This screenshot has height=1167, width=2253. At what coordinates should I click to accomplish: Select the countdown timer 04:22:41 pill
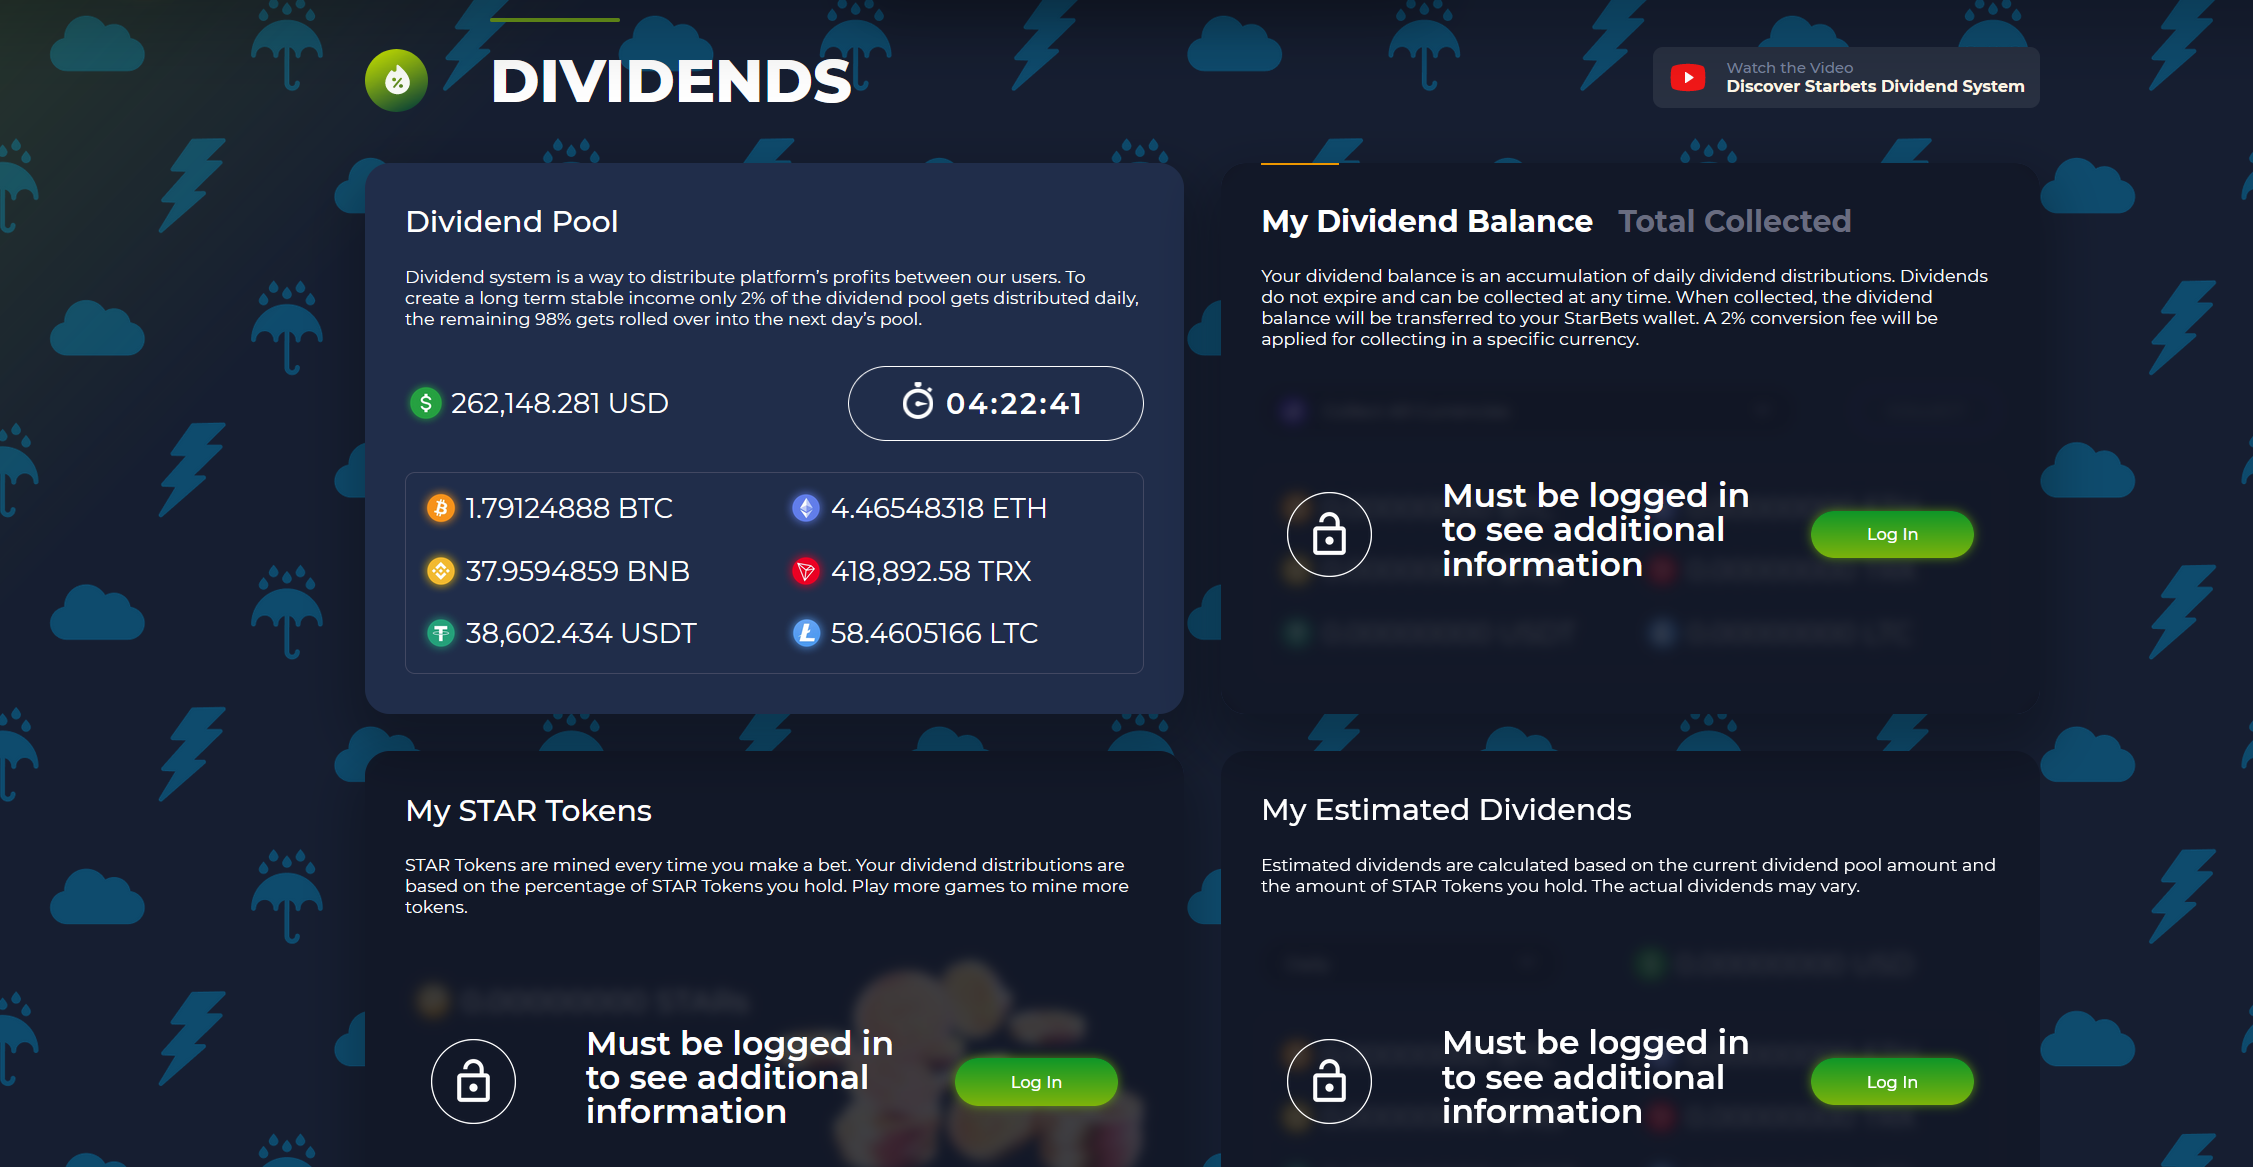[x=995, y=403]
